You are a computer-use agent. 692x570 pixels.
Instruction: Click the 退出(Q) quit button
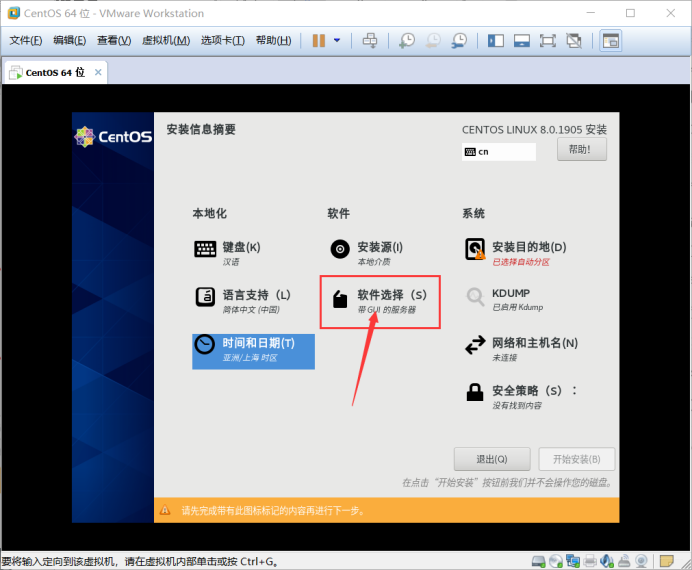[x=492, y=459]
